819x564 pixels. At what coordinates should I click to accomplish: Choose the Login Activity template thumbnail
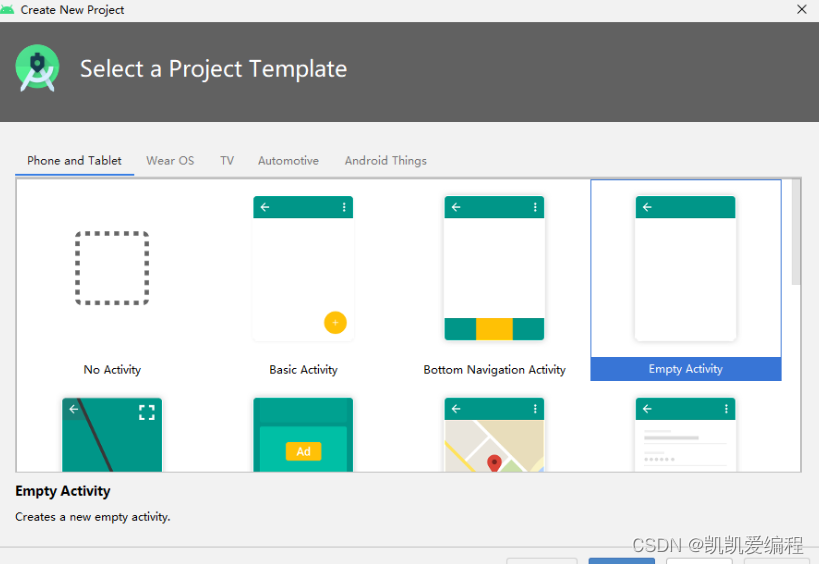coord(685,434)
